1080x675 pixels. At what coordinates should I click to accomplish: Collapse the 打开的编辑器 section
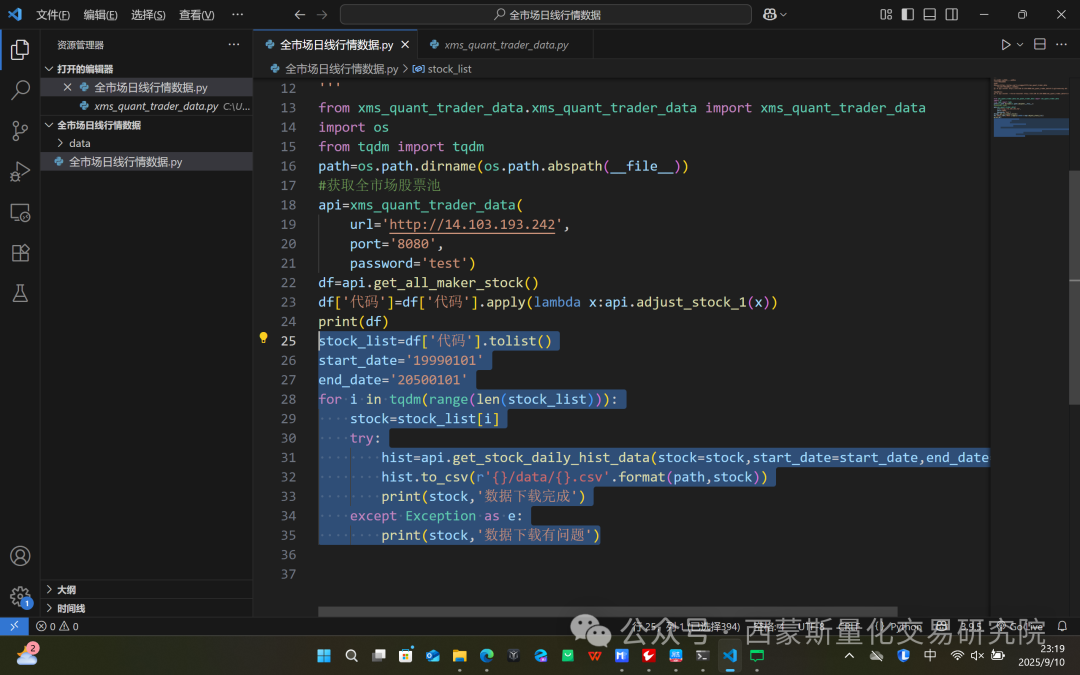coord(49,69)
